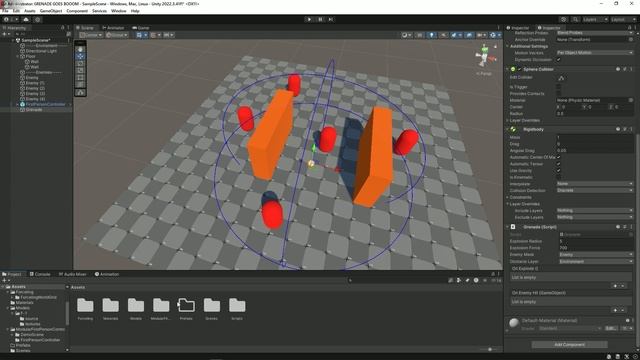
Task: Switch to the Game tab
Action: click(141, 28)
